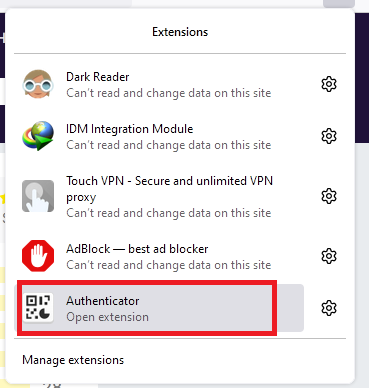Click 'Open extension' text under Authenticator
Screen dimensions: 369x388
click(x=107, y=317)
